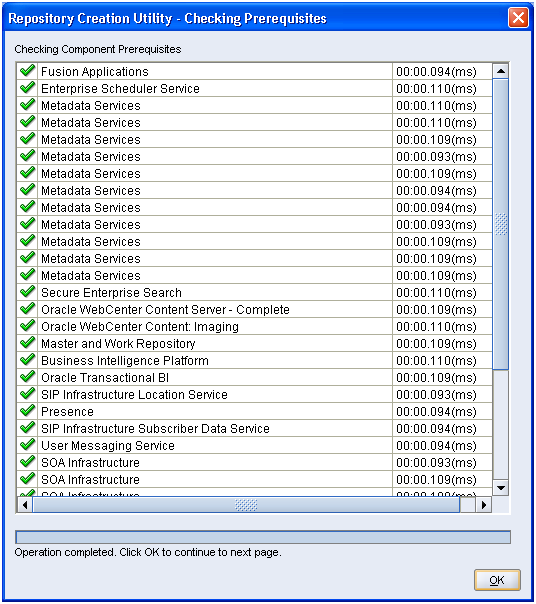Click the horizontal scrollbar thumb

246,505
